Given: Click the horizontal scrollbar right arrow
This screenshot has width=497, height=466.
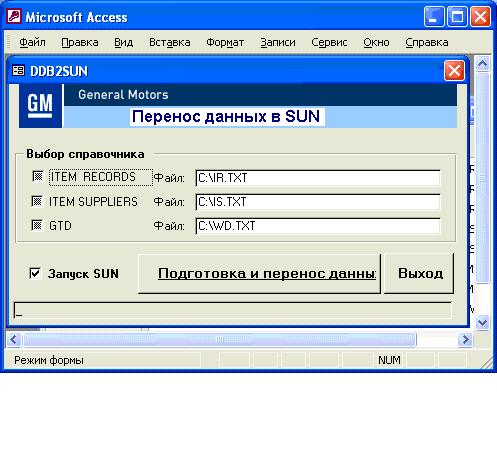Looking at the screenshot, I should pyautogui.click(x=465, y=340).
